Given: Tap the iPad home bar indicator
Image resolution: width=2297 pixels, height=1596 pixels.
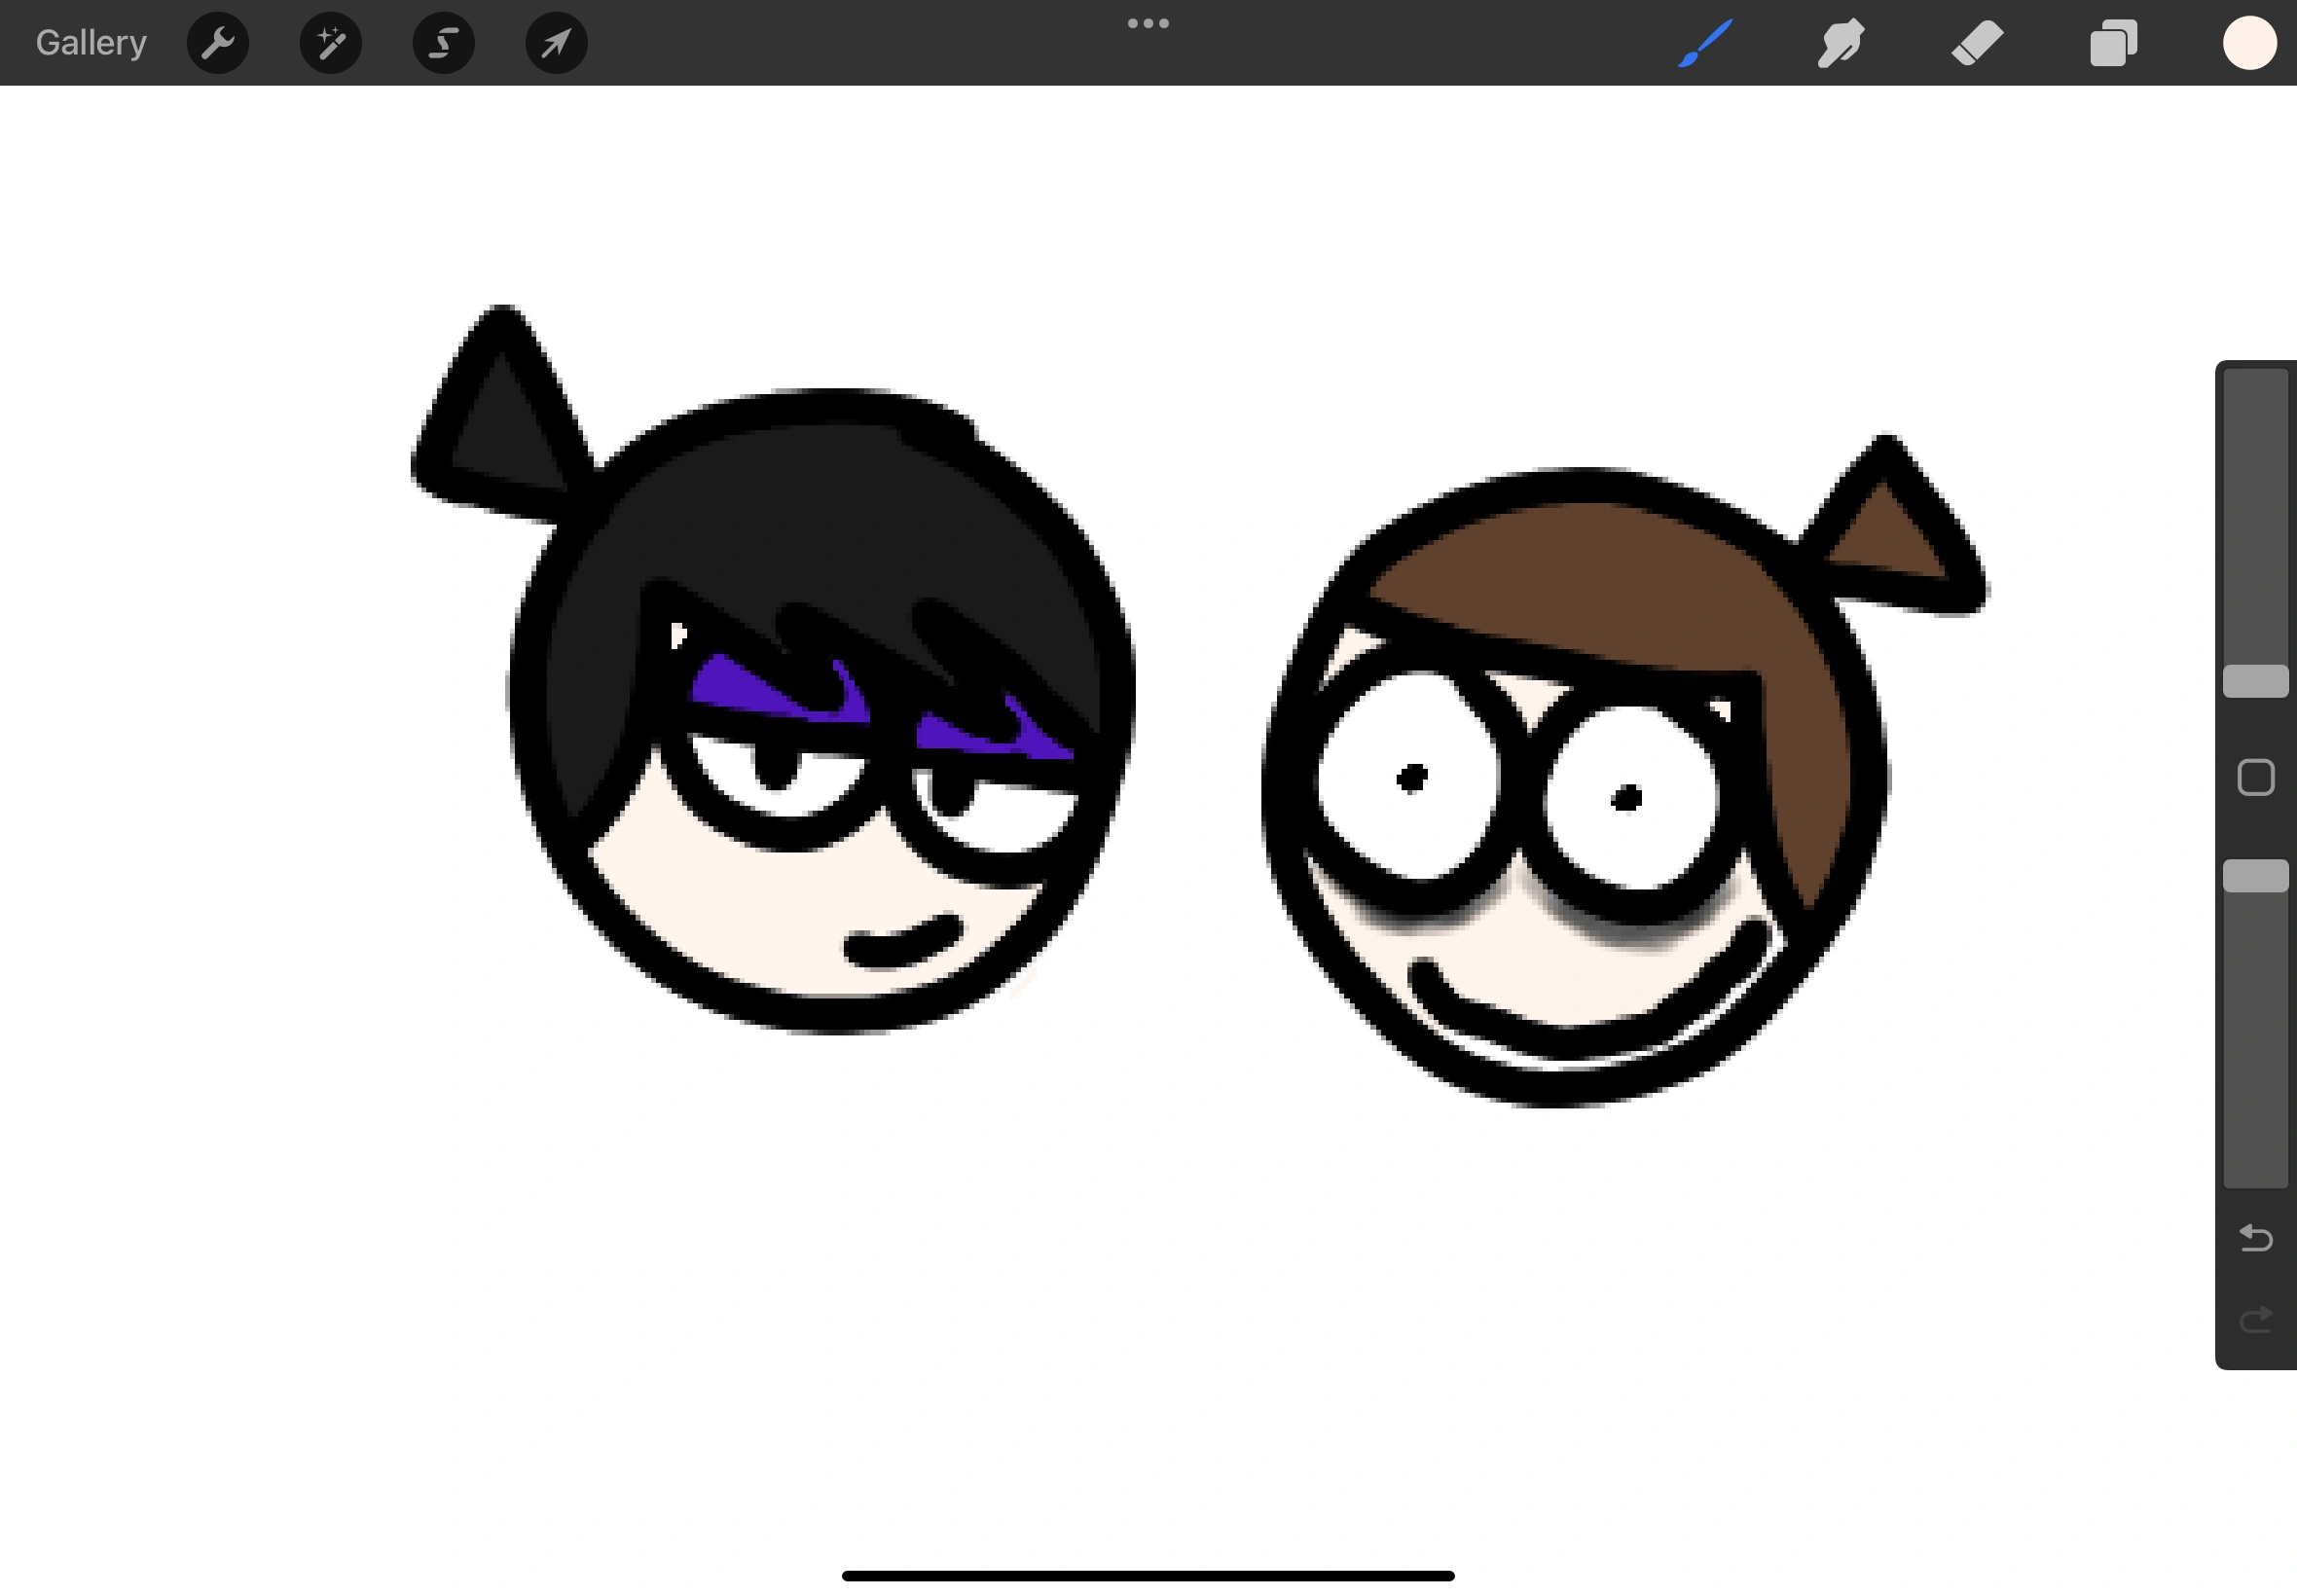Looking at the screenshot, I should [1148, 1576].
